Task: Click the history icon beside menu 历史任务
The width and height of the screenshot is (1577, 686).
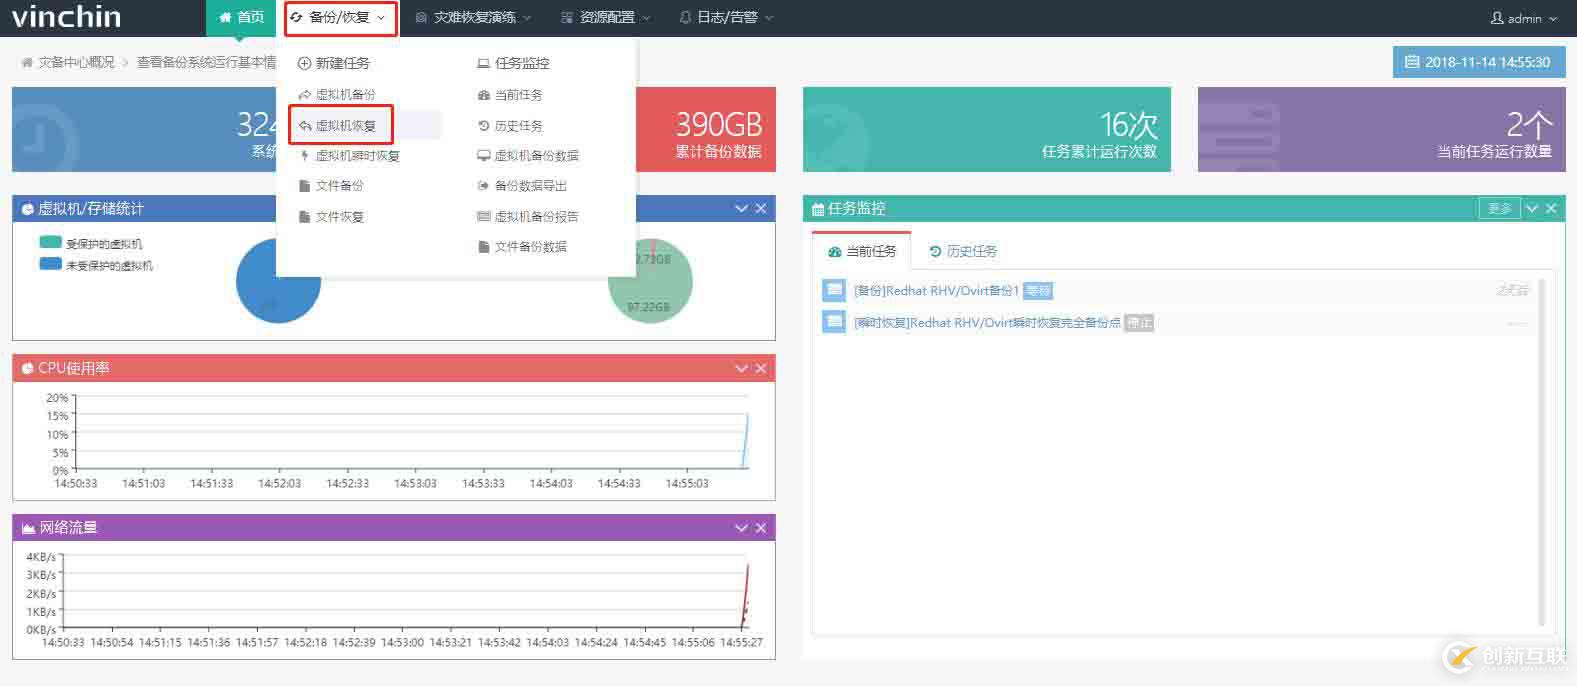Action: point(484,126)
